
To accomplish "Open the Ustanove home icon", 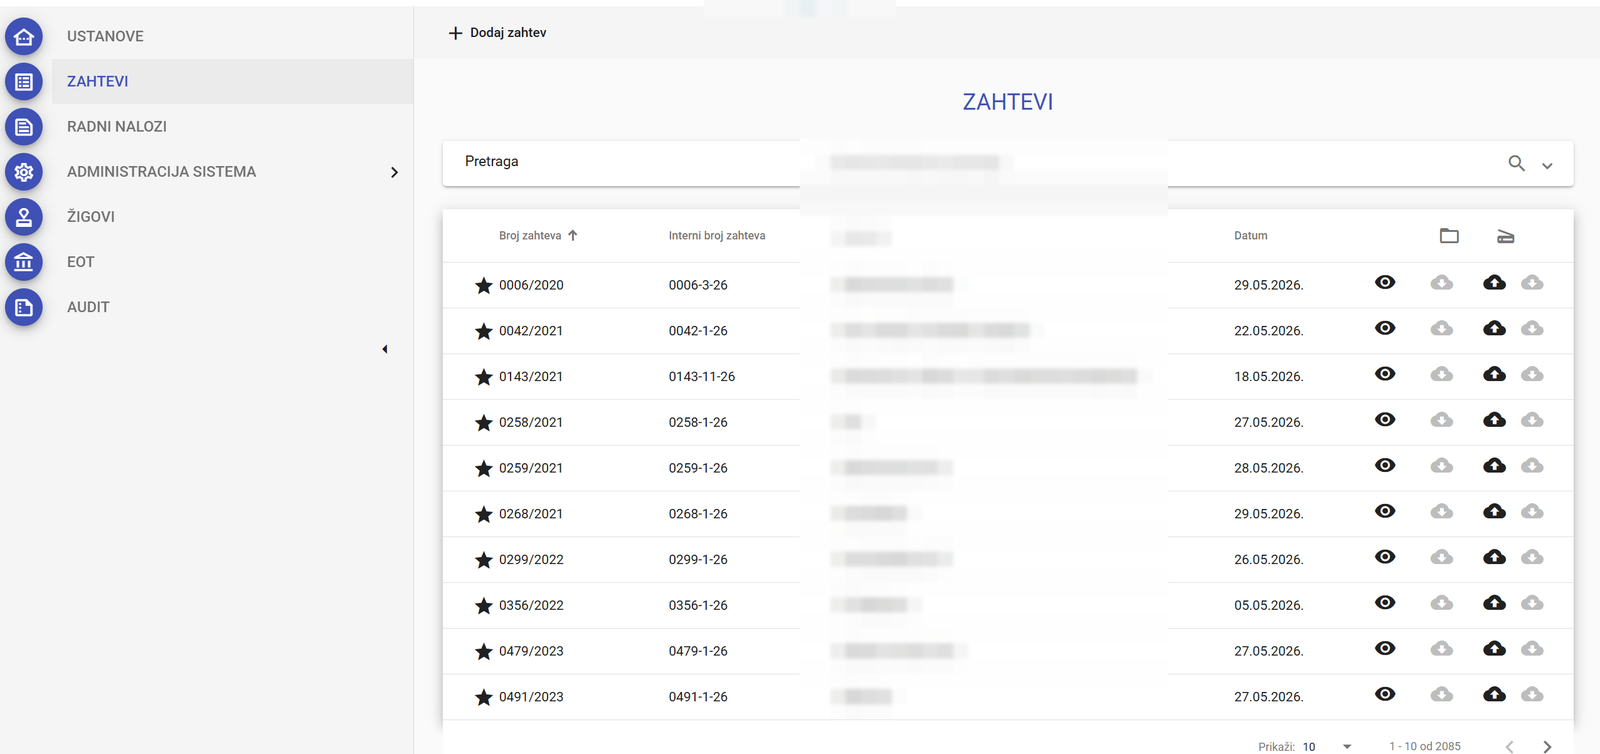I will tap(24, 37).
